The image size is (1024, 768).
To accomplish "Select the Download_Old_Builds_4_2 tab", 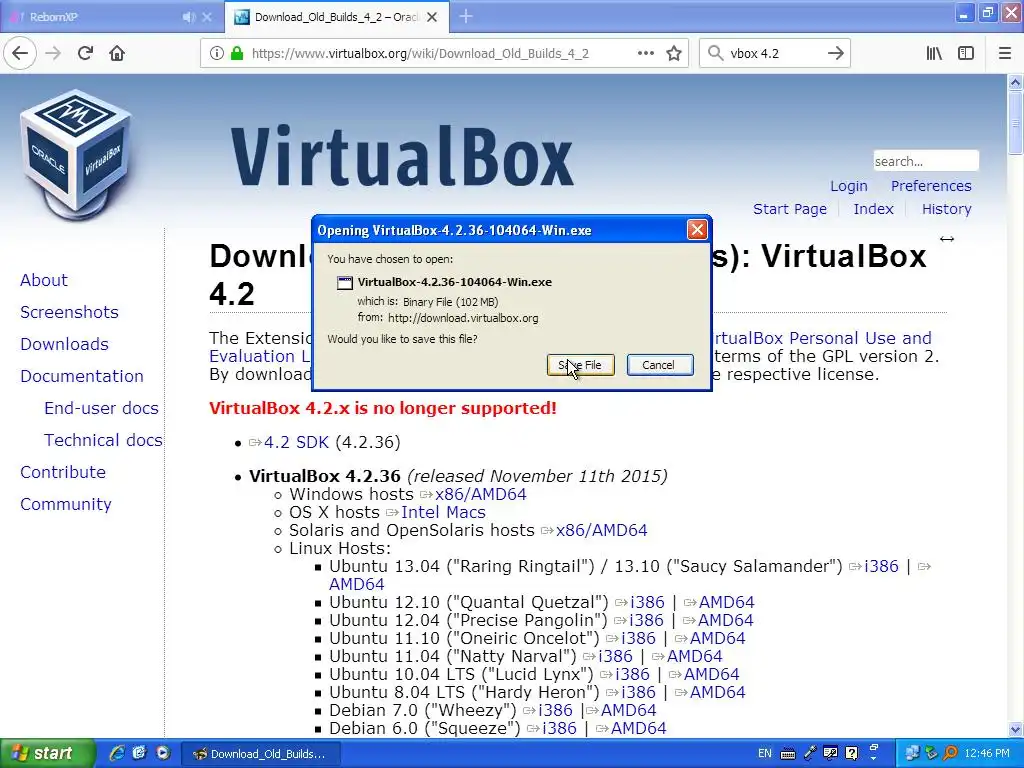I will pyautogui.click(x=336, y=17).
